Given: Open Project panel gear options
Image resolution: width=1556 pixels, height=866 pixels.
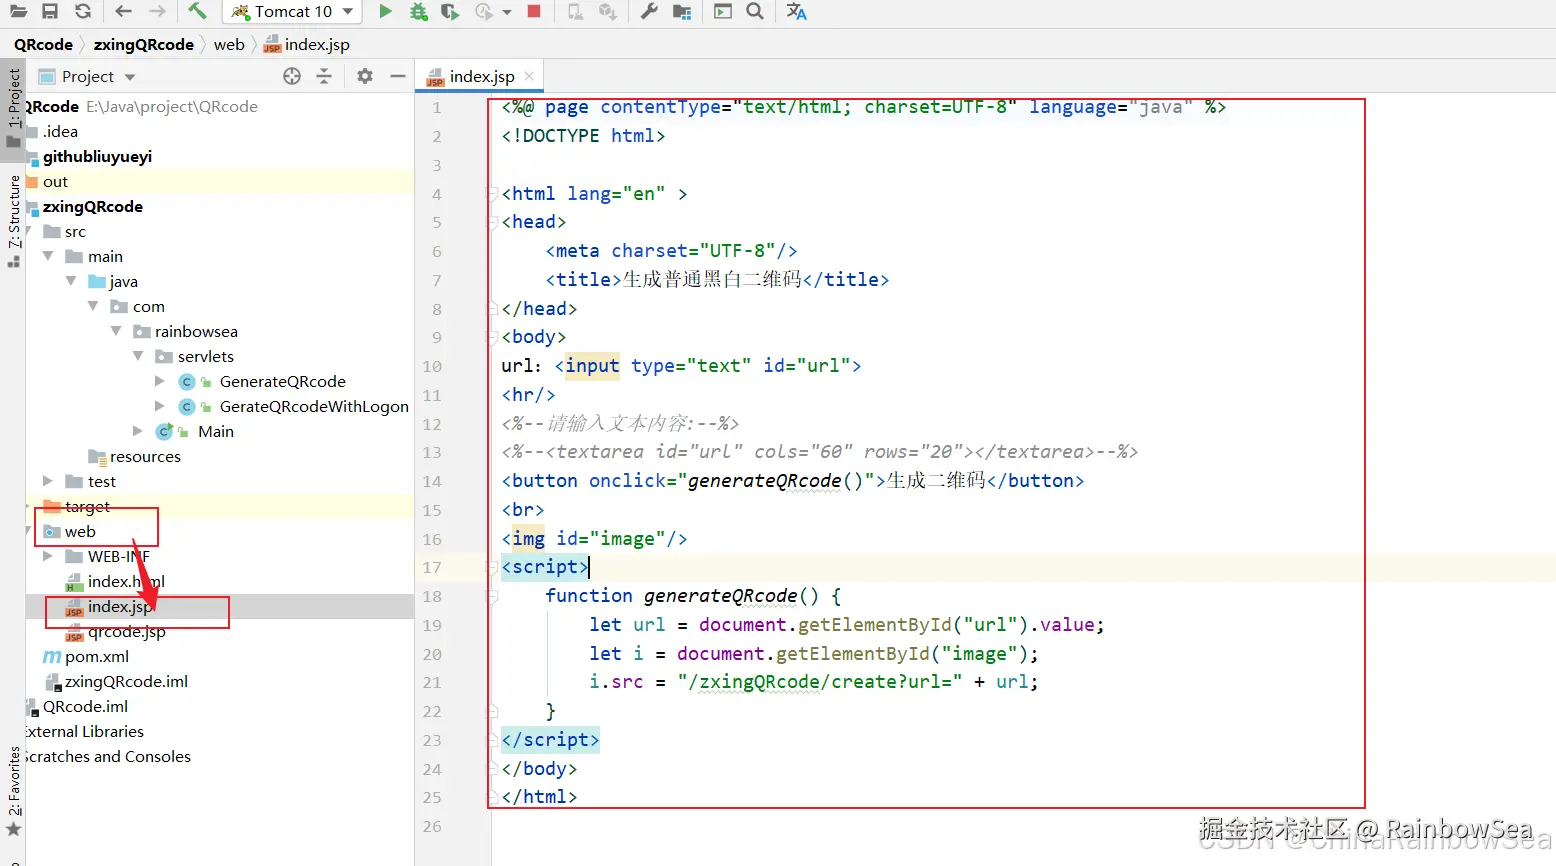Looking at the screenshot, I should tap(365, 76).
